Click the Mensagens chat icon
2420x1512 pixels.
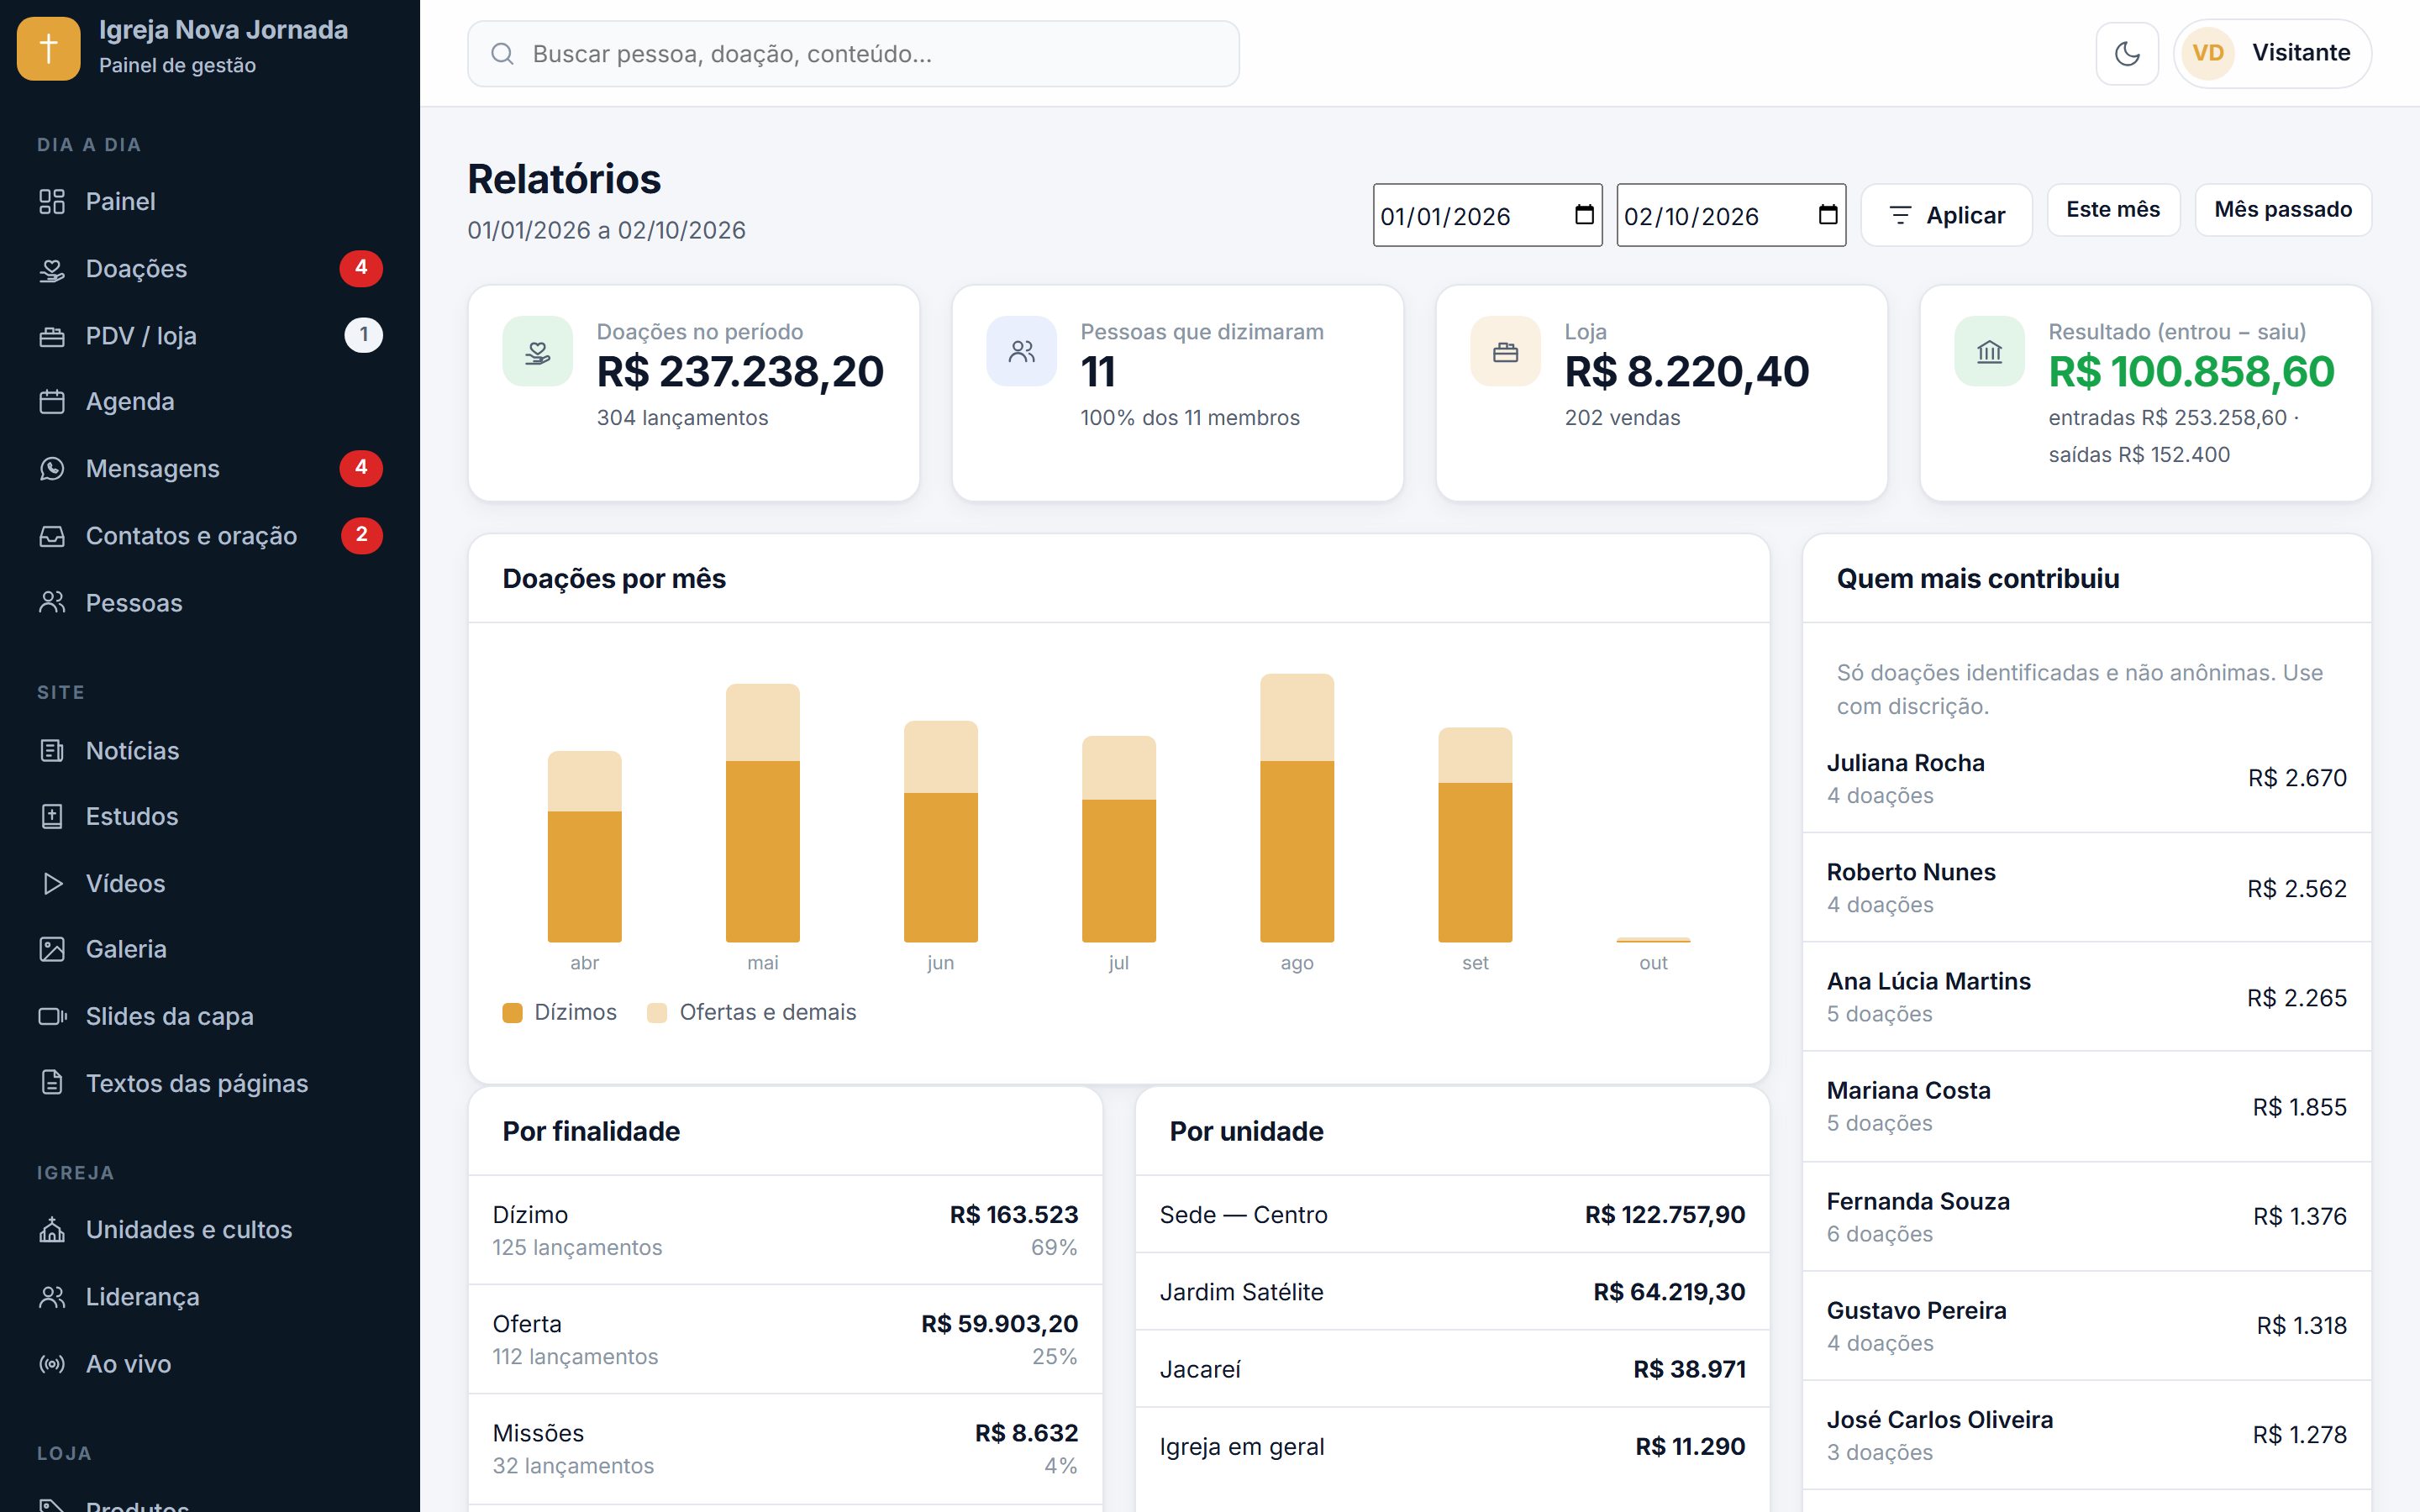[52, 469]
